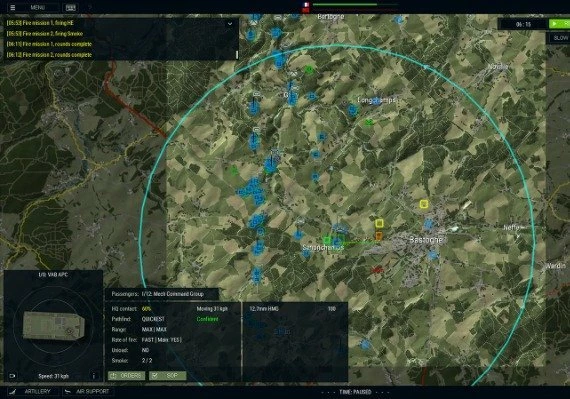Click the 'Moving 31 kph' status
Screen dimensions: 570x399
click(x=212, y=309)
